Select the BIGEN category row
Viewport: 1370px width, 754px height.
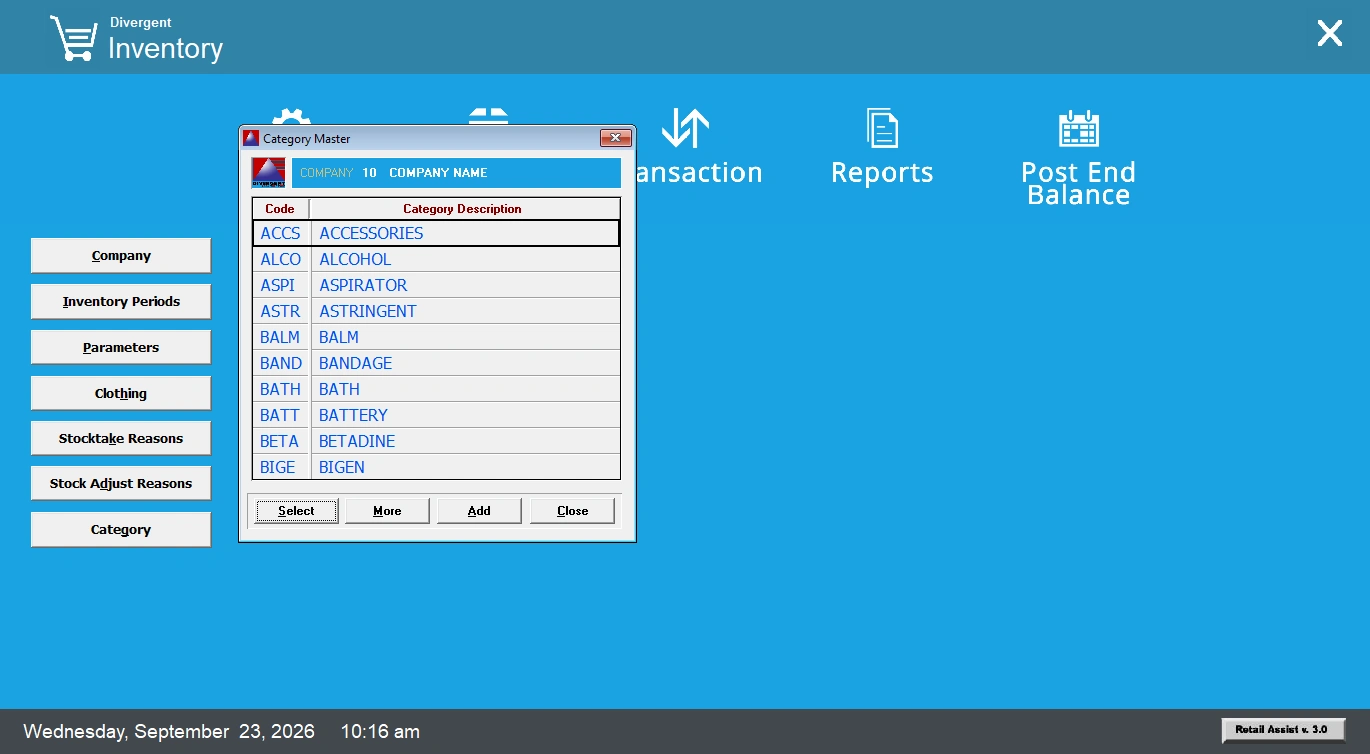[436, 467]
